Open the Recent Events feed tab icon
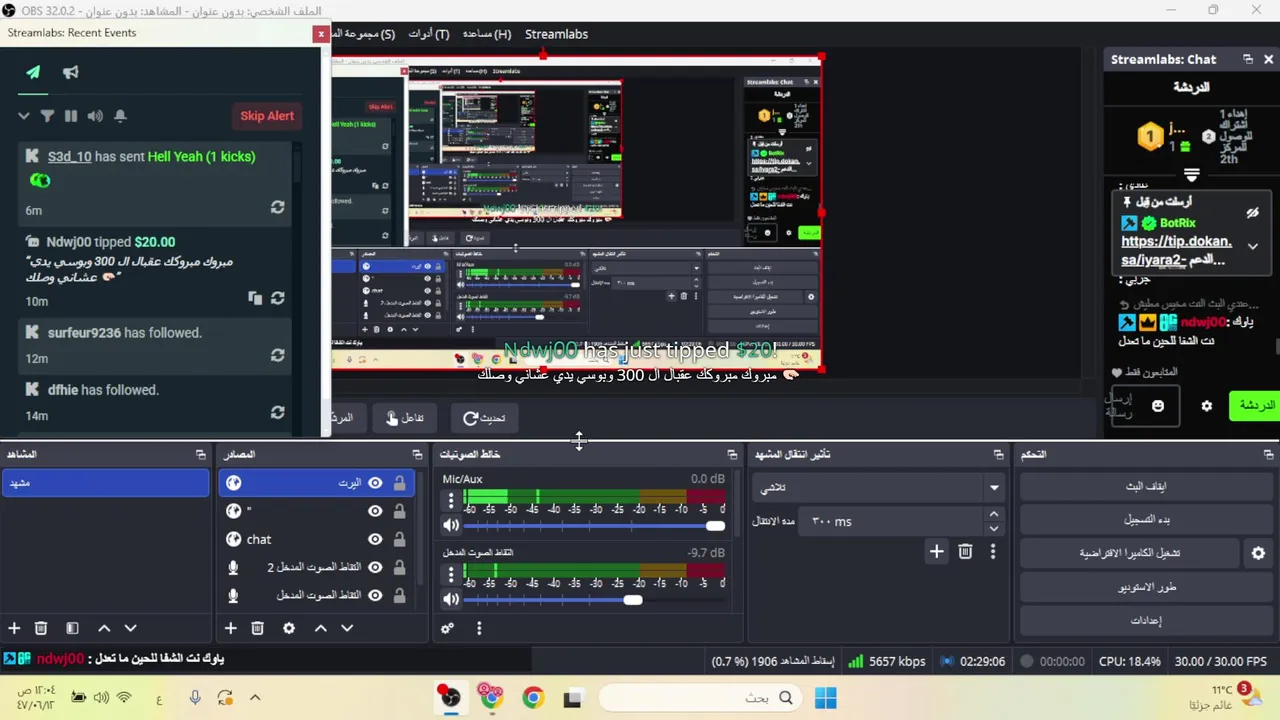This screenshot has height=720, width=1280. pos(33,72)
